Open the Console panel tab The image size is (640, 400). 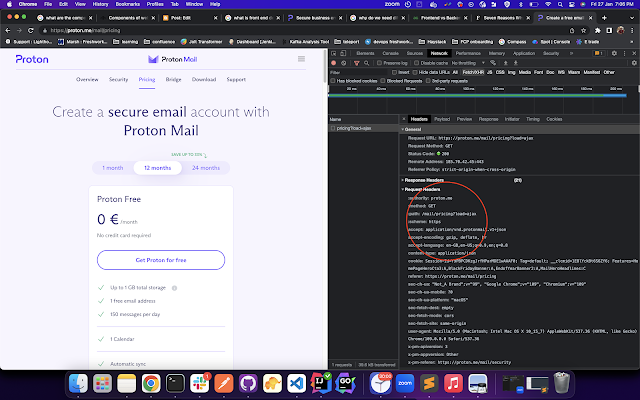(390, 53)
